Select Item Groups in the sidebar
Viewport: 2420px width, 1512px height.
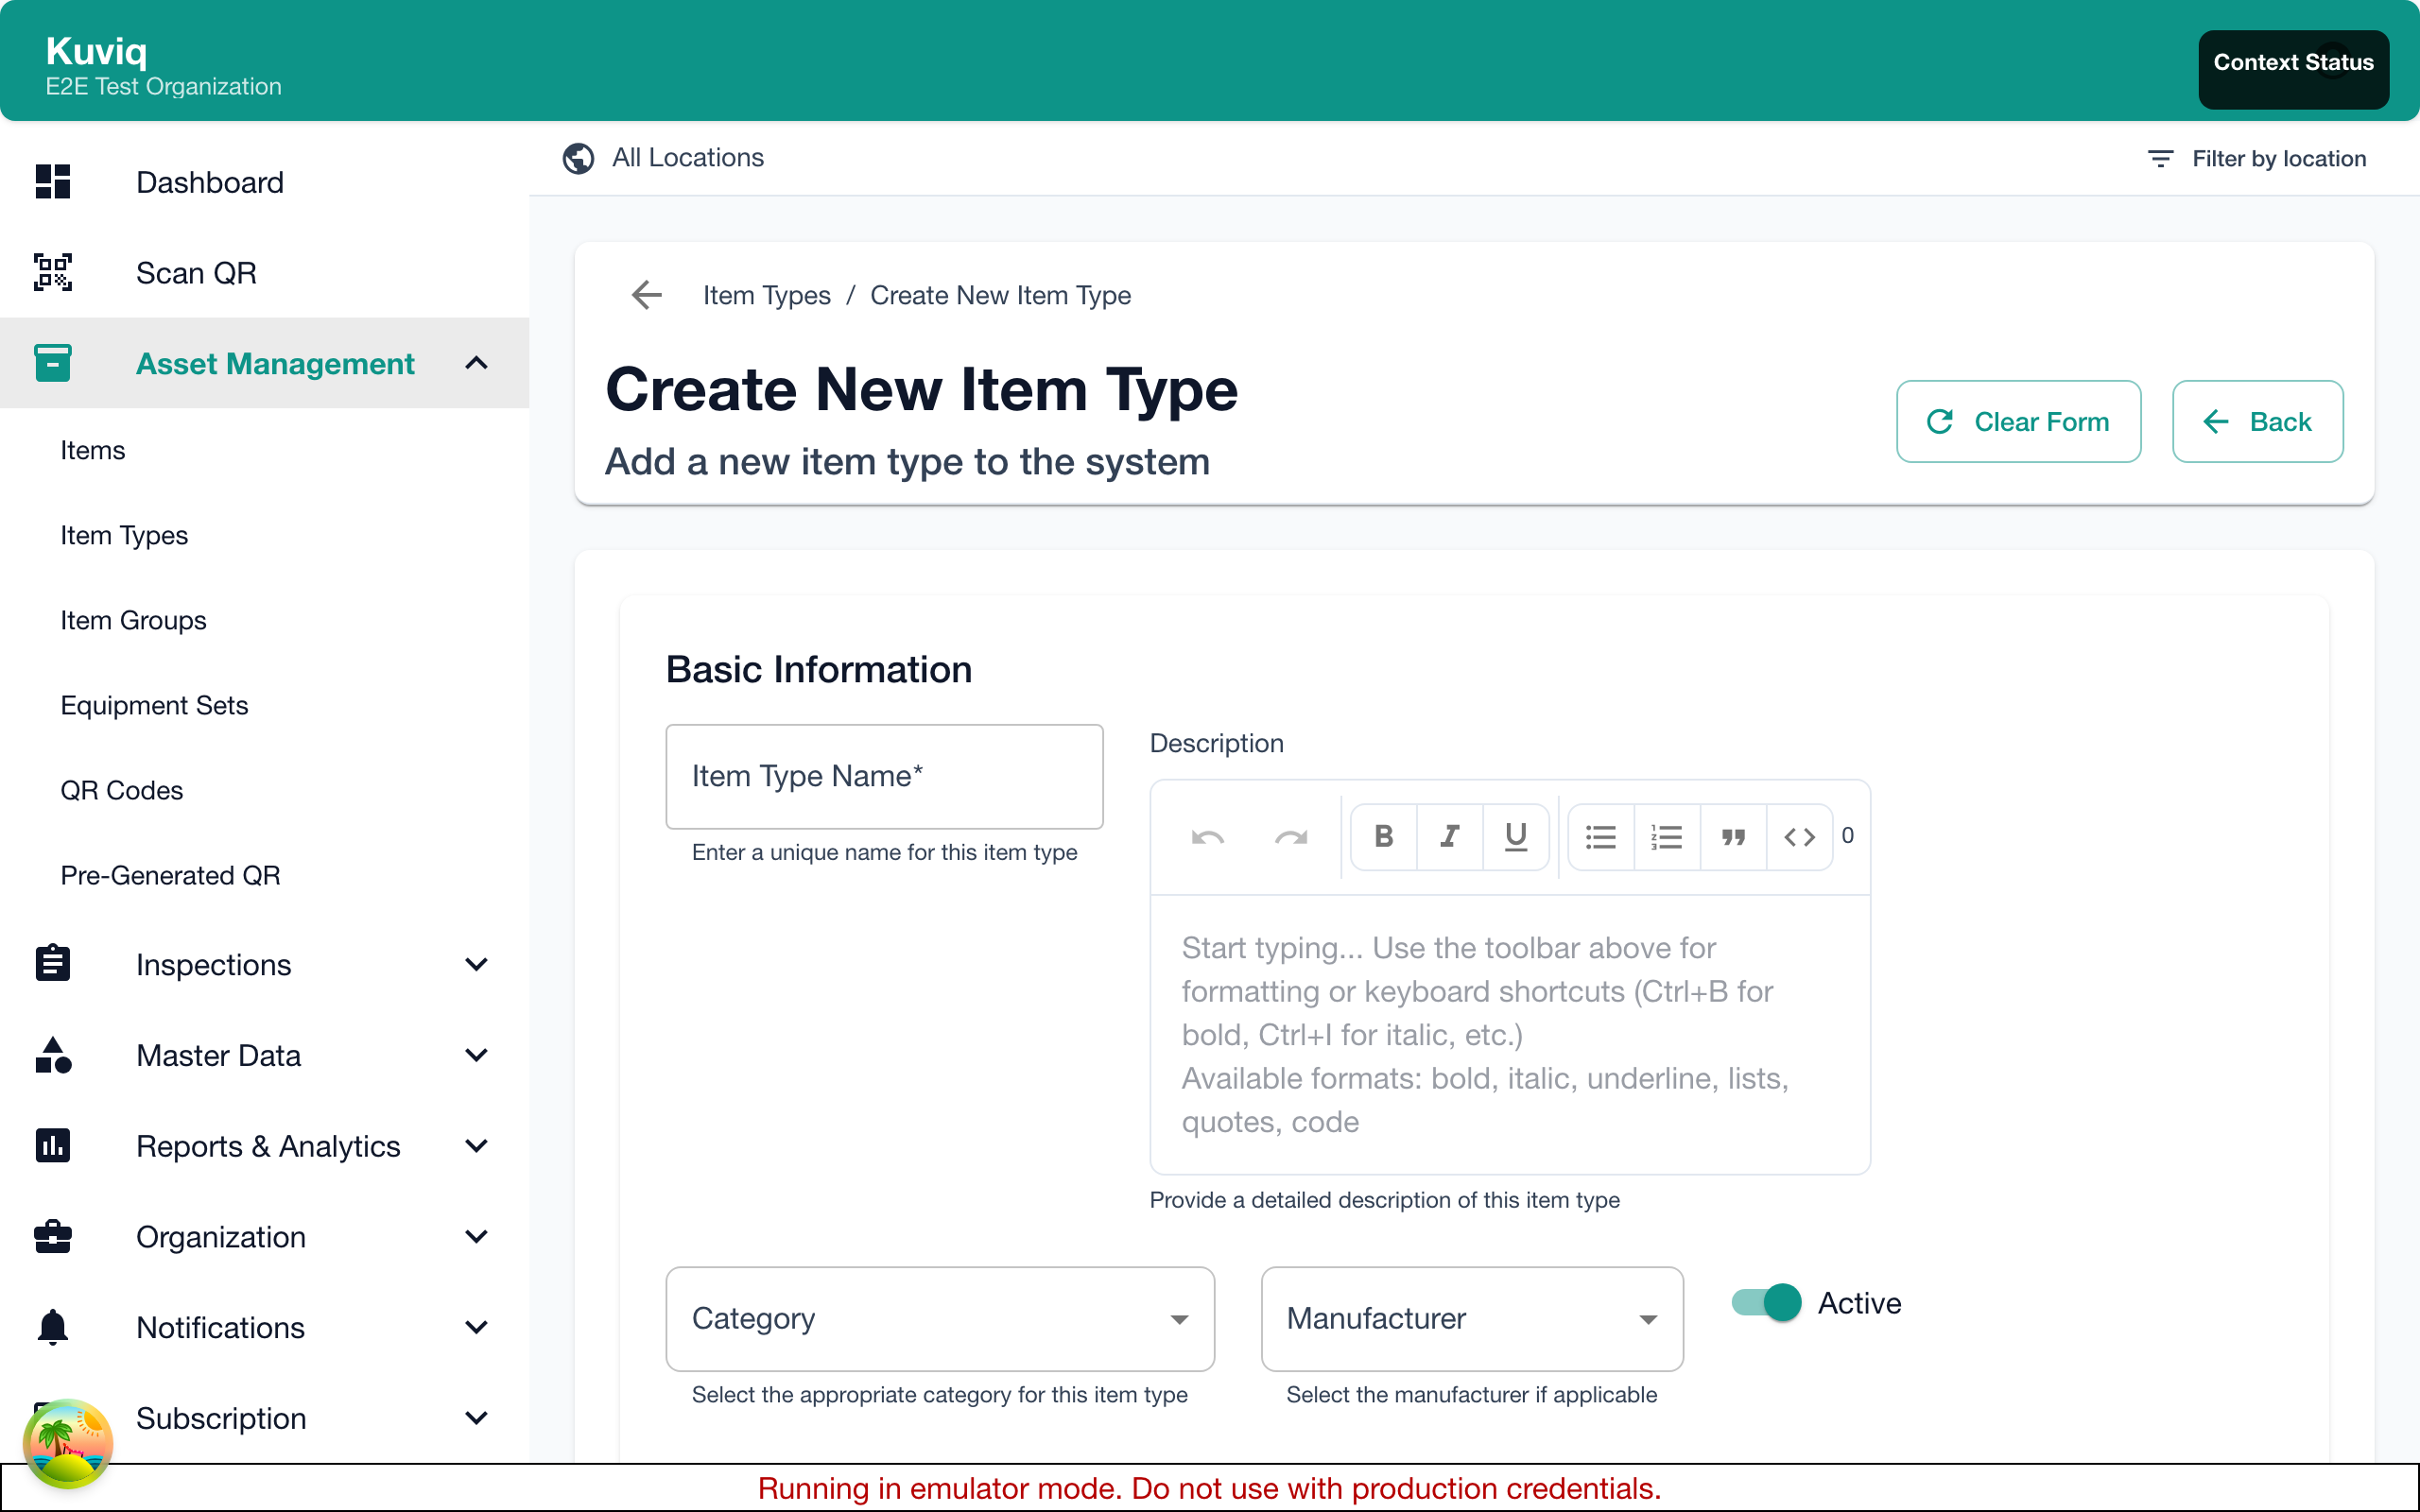[x=133, y=620]
